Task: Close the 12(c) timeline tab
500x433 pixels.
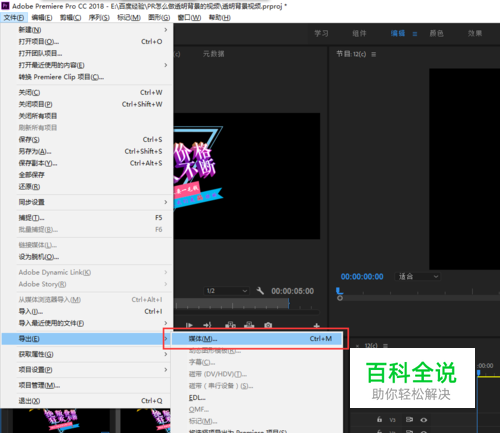Action: pos(358,345)
